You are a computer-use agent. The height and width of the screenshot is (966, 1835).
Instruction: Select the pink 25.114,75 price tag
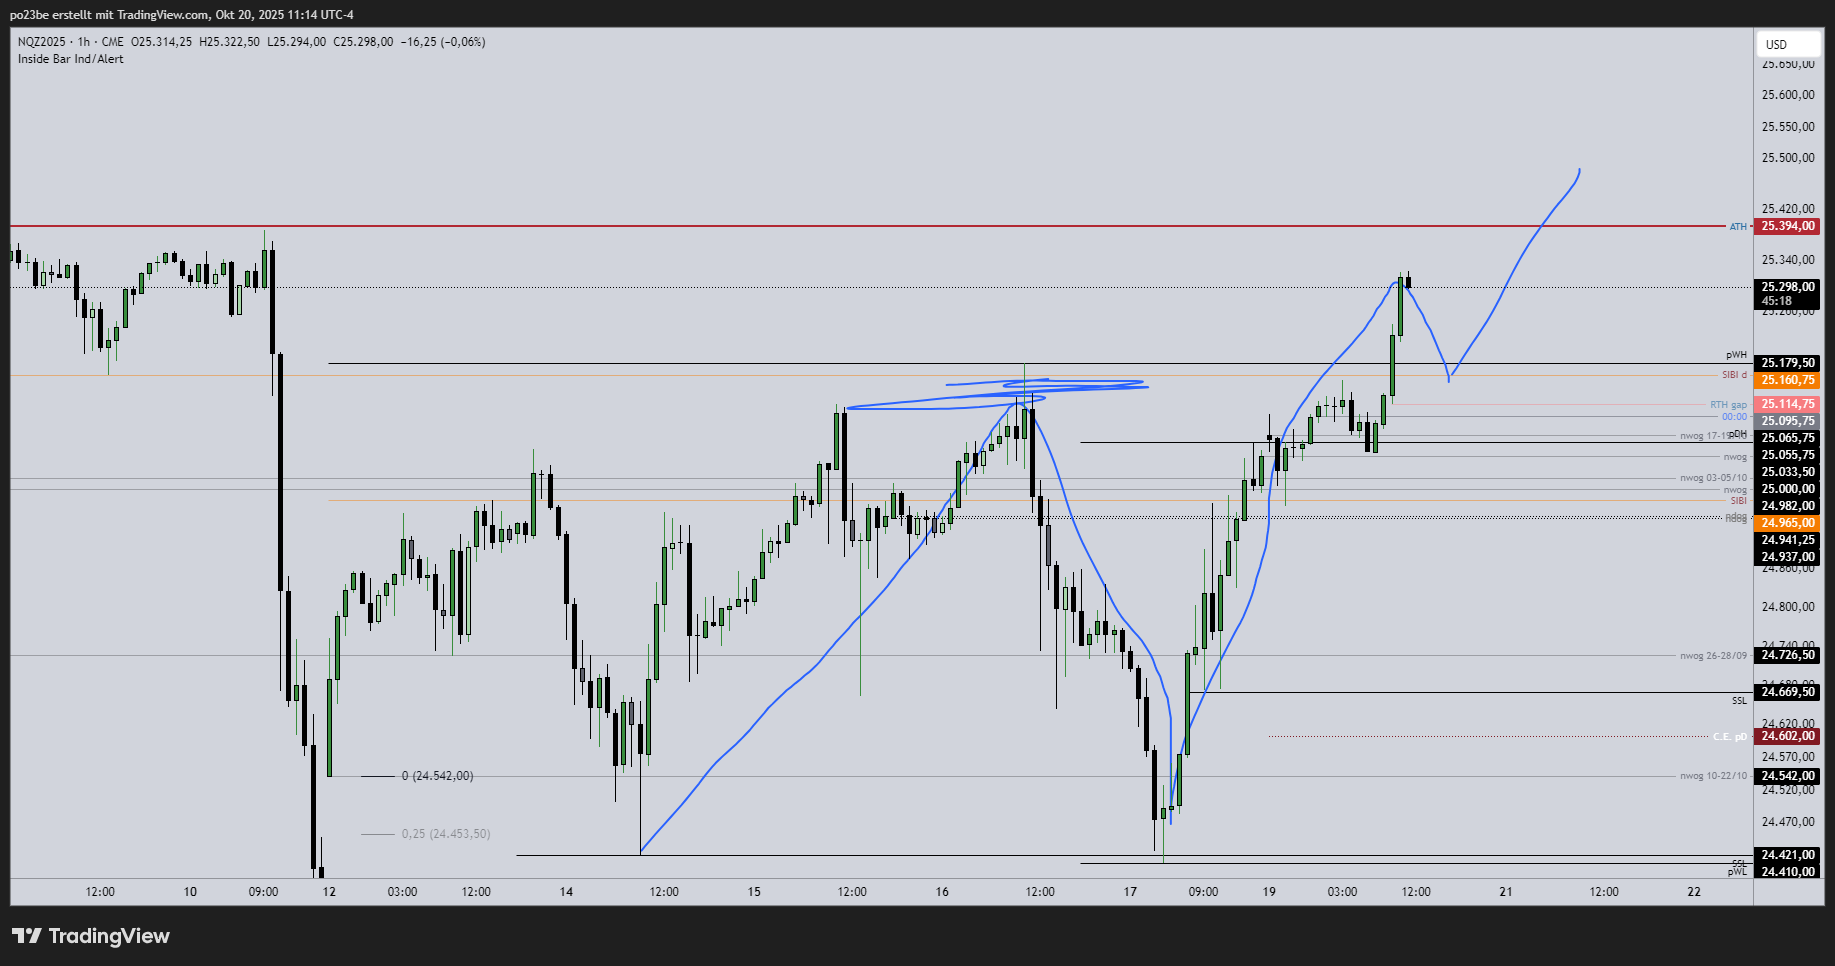pos(1788,404)
